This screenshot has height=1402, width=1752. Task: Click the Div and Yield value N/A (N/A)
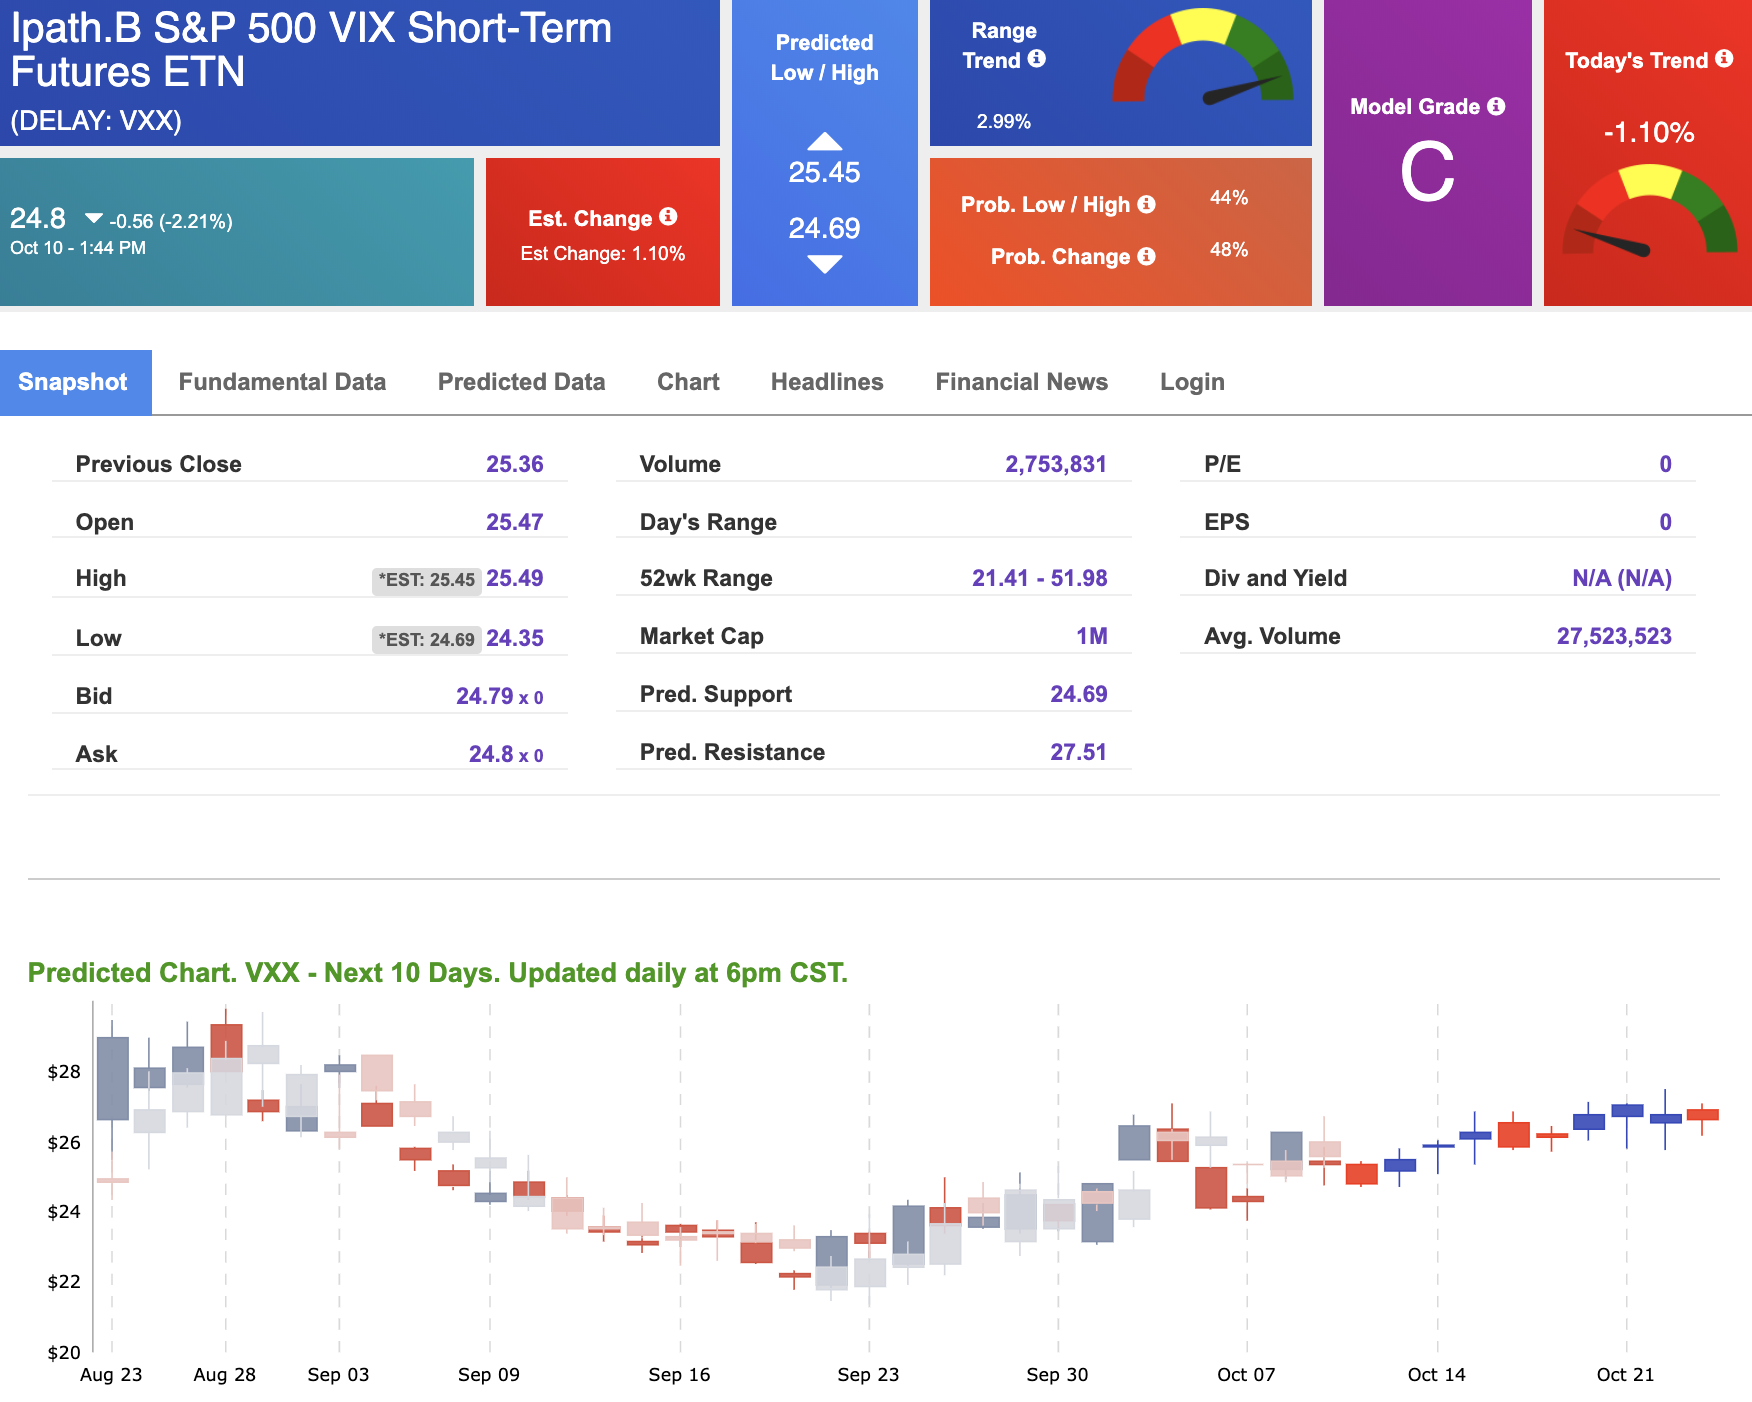pos(1621,578)
